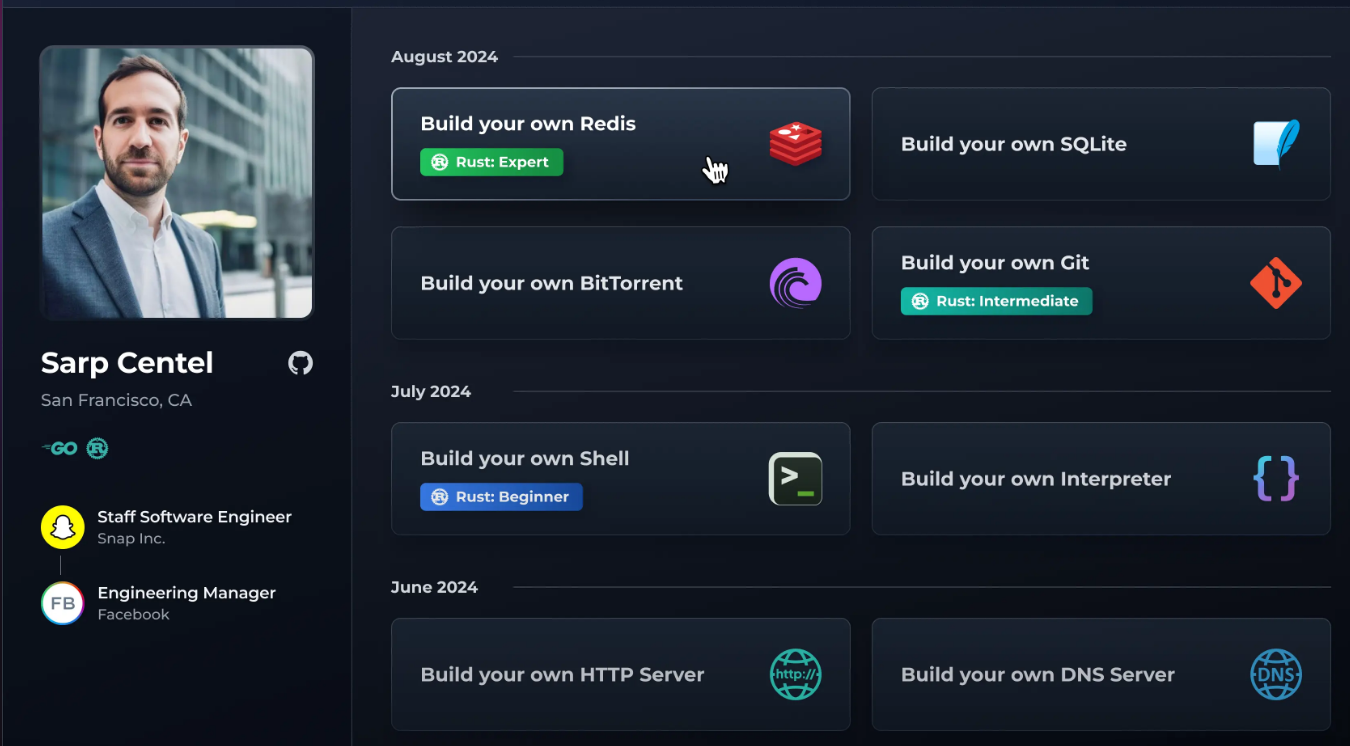Viewport: 1350px width, 746px height.
Task: Open Build your own BitTorrent title
Action: [x=551, y=283]
